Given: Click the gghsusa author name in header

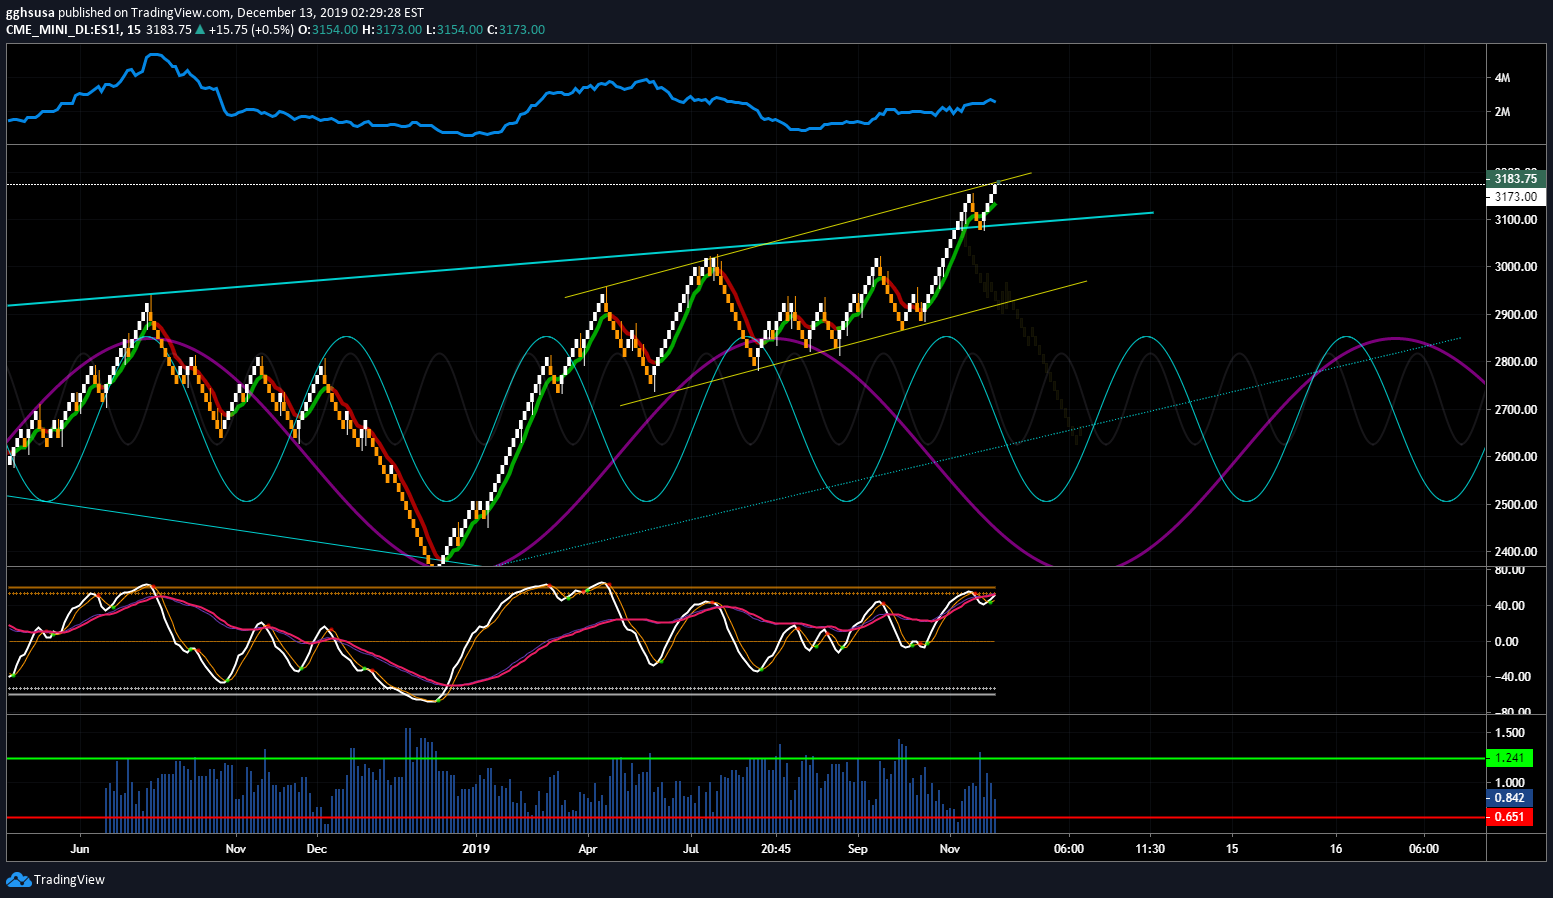Looking at the screenshot, I should (x=30, y=13).
